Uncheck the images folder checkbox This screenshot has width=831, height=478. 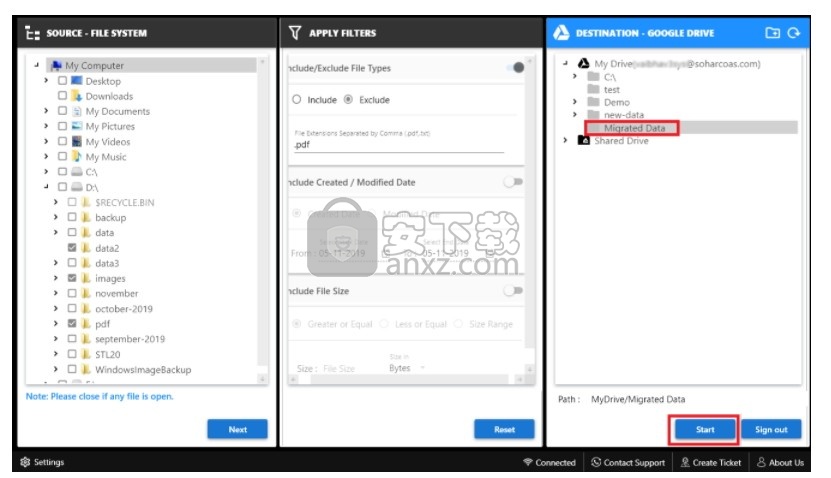click(72, 278)
